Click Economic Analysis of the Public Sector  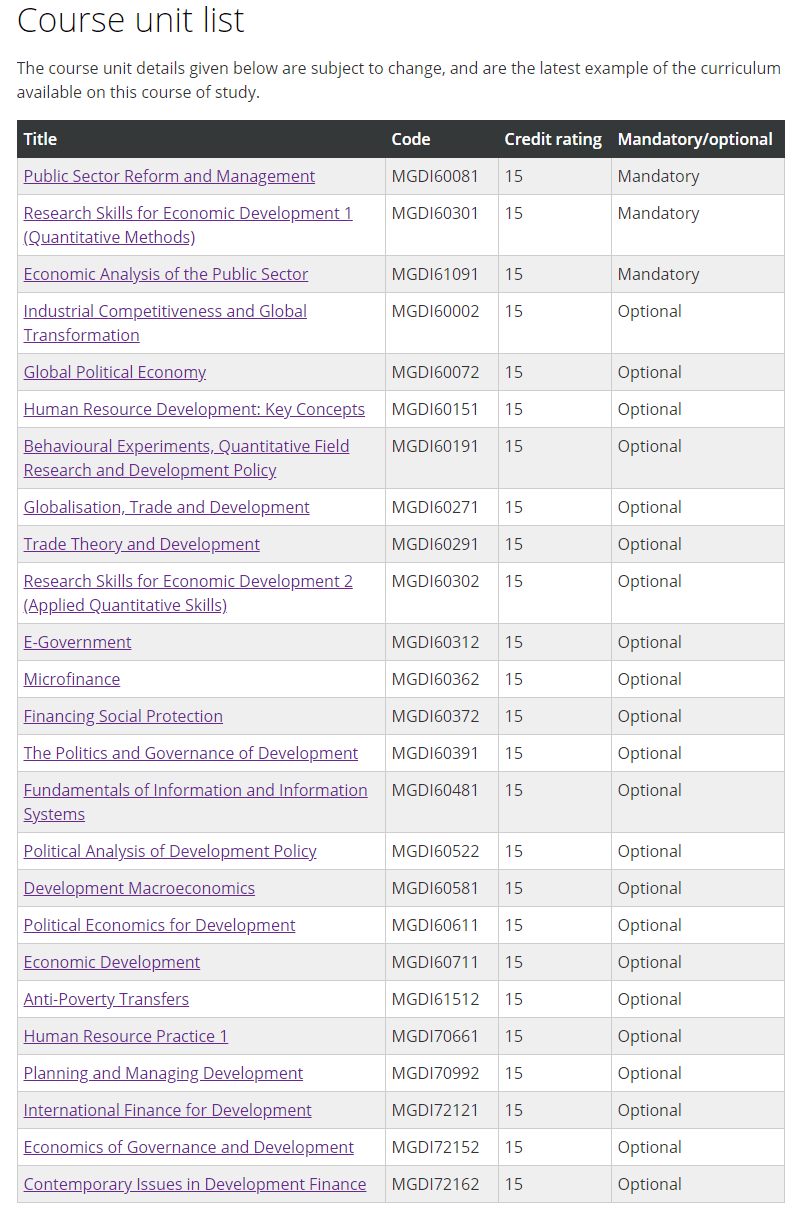166,274
